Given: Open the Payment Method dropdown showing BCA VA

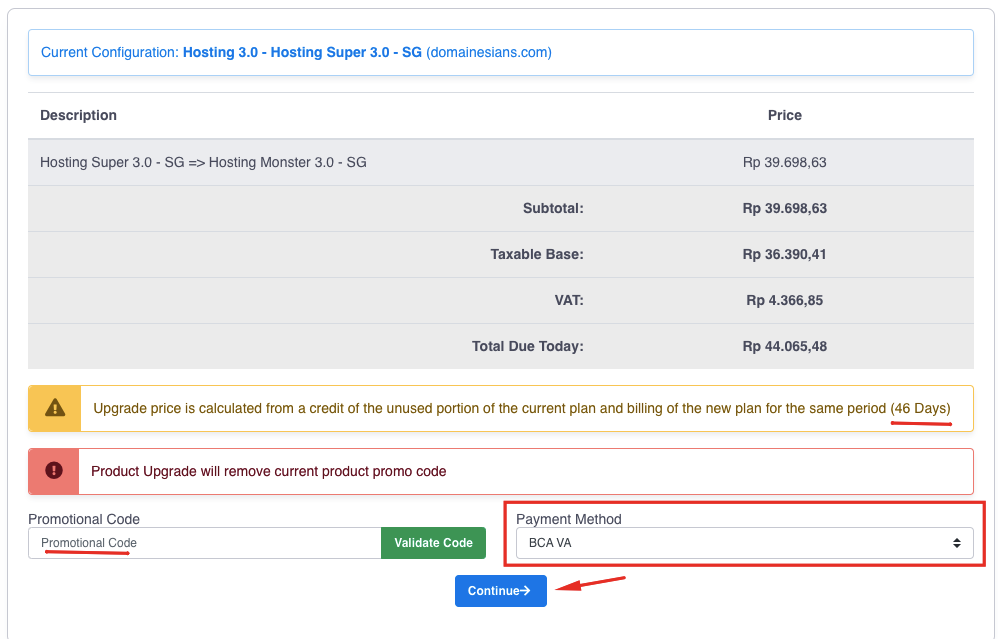Looking at the screenshot, I should [745, 542].
